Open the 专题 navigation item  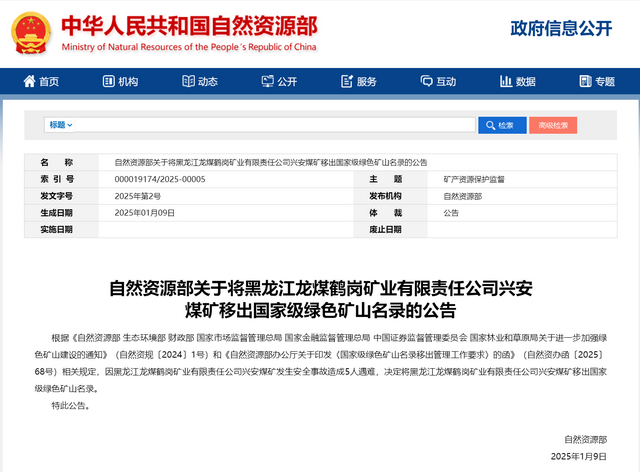[597, 81]
